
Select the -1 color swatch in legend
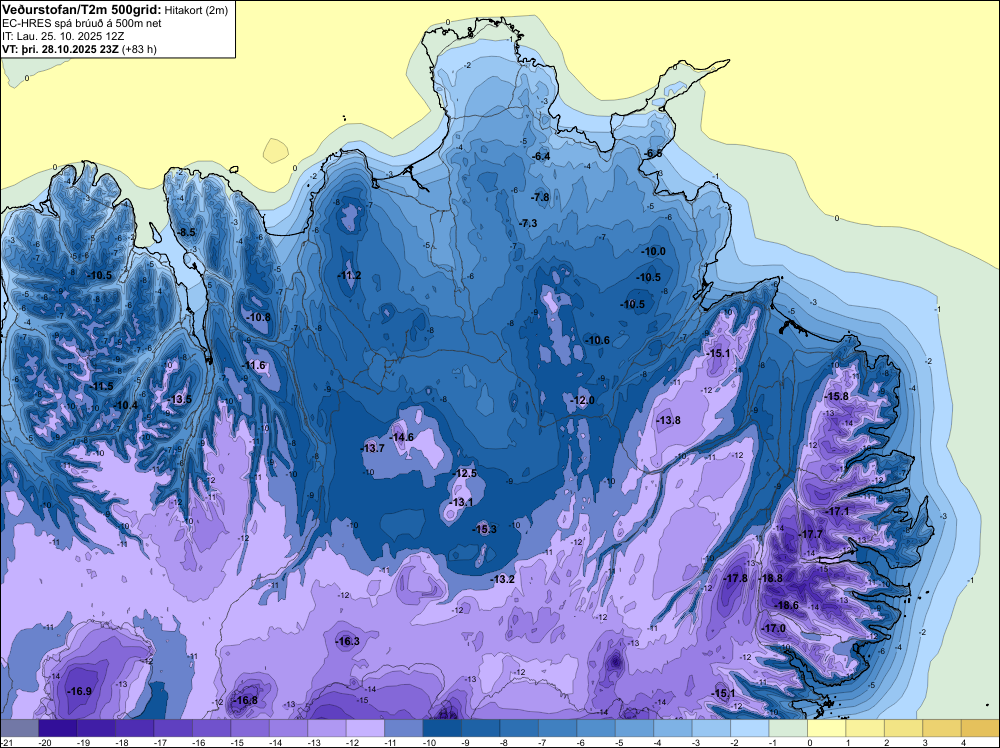(x=788, y=728)
